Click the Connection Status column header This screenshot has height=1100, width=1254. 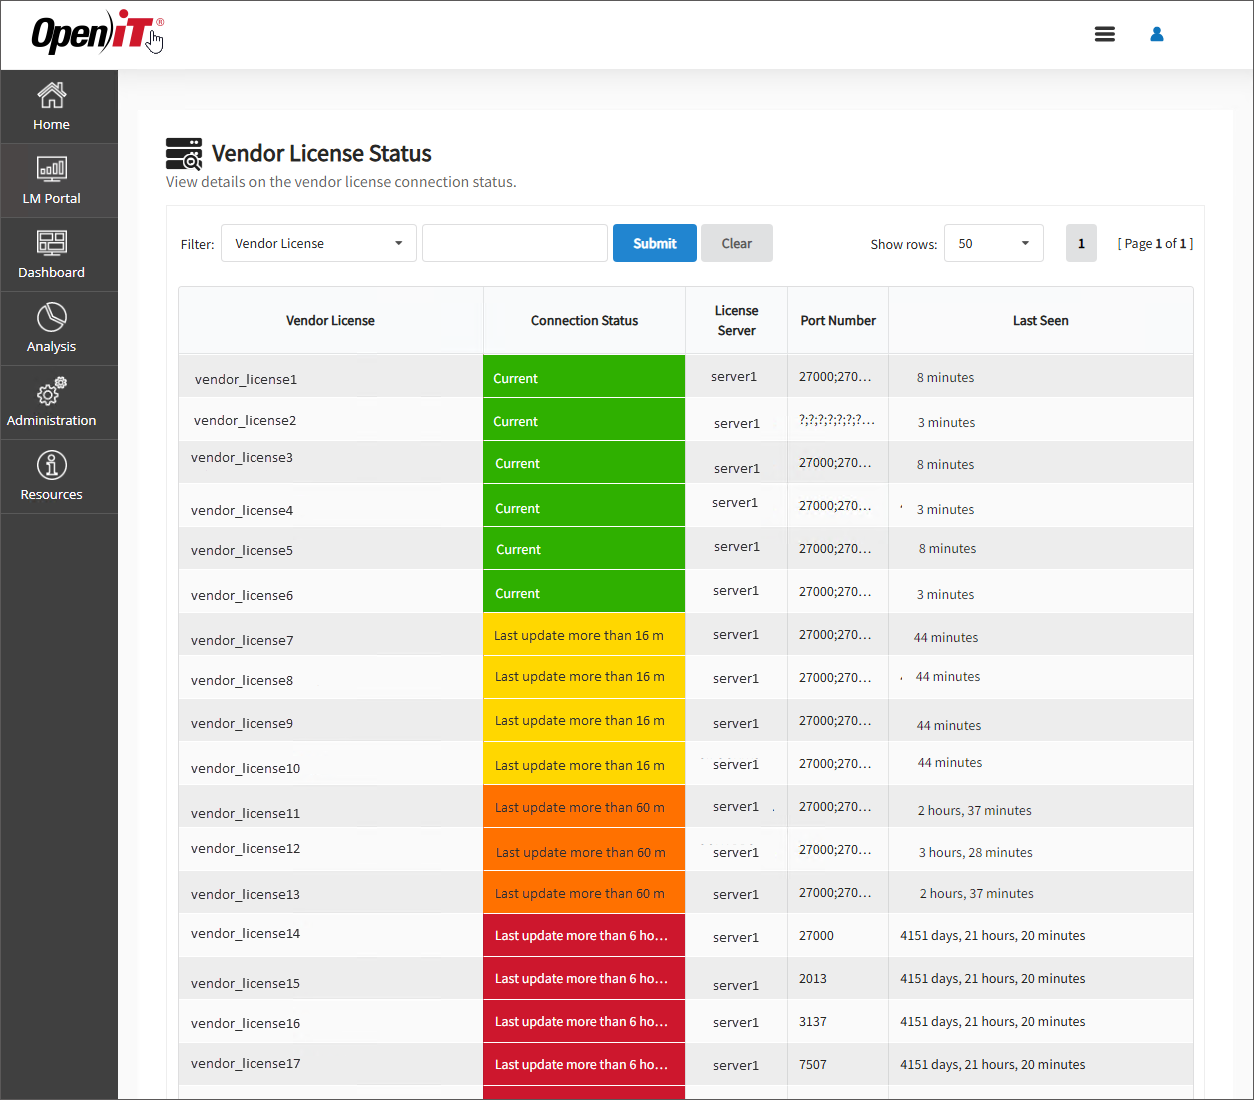click(x=584, y=321)
